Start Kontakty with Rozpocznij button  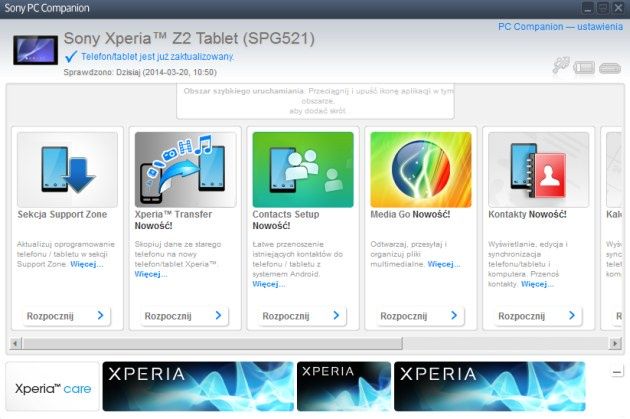pyautogui.click(x=537, y=316)
